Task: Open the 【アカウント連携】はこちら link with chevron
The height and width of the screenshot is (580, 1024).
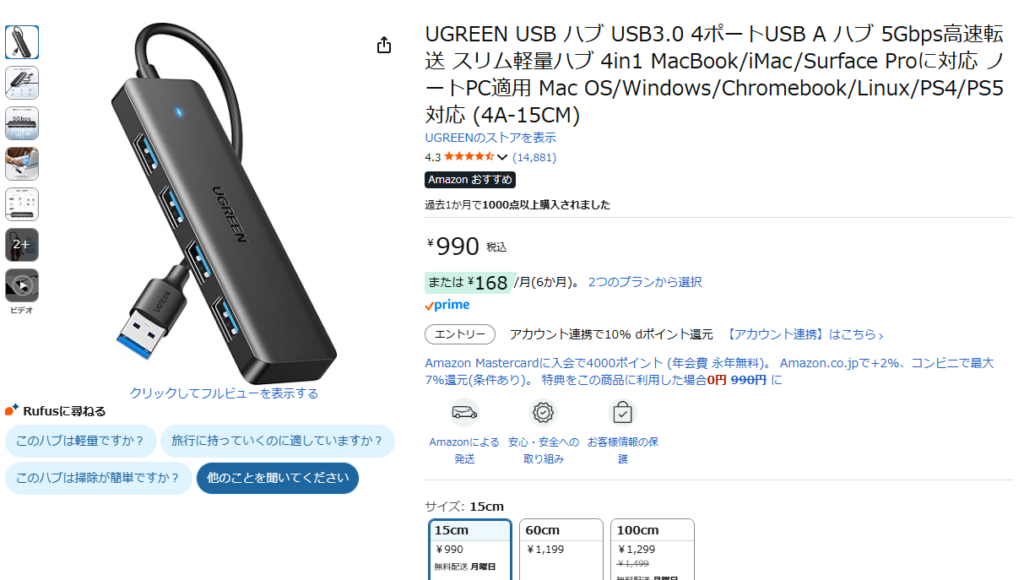Action: (805, 334)
